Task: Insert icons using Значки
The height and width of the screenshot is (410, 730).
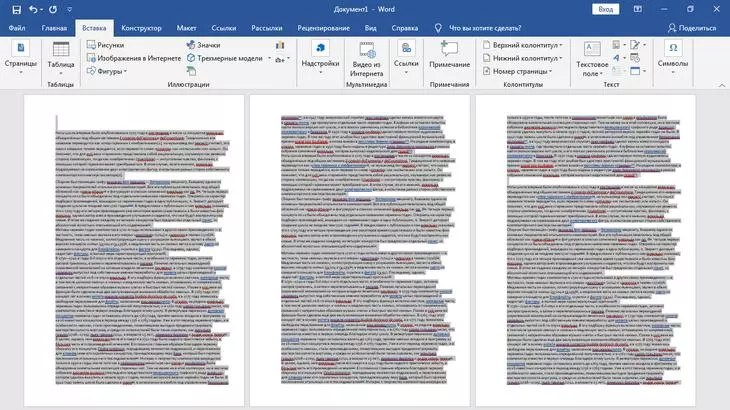Action: (x=203, y=45)
